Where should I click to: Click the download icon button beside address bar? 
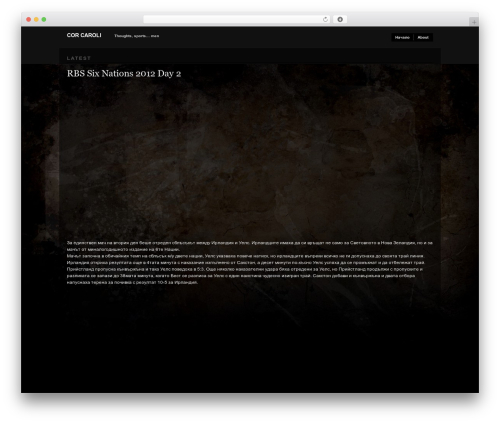pyautogui.click(x=340, y=20)
